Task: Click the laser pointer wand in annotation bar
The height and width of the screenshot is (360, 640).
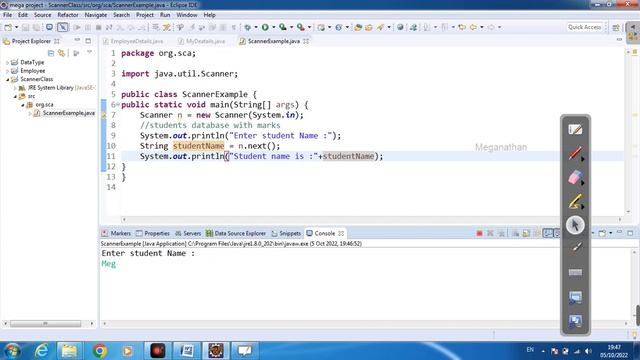Action: coord(575,248)
